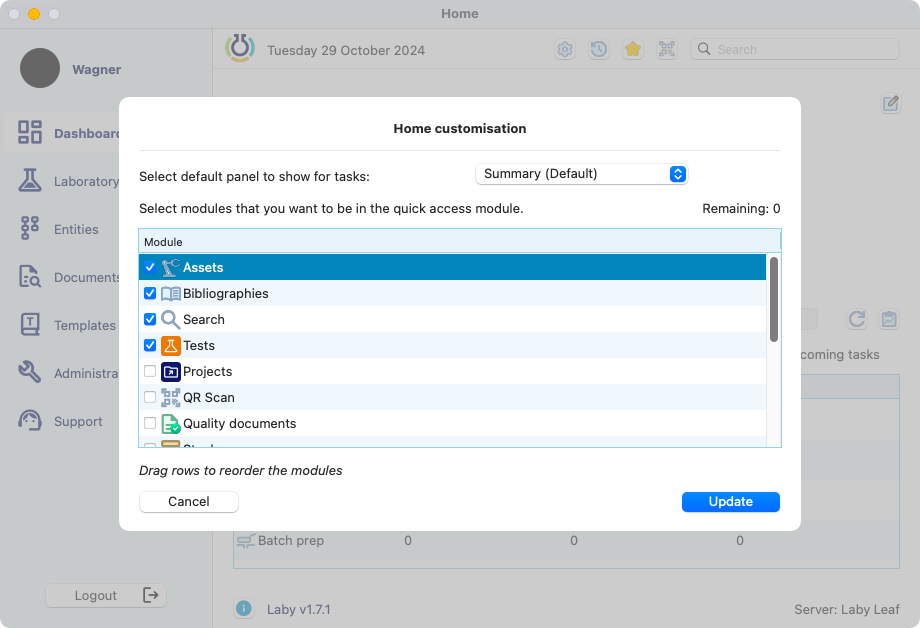Click the Logout button
This screenshot has width=920, height=628.
pos(106,595)
